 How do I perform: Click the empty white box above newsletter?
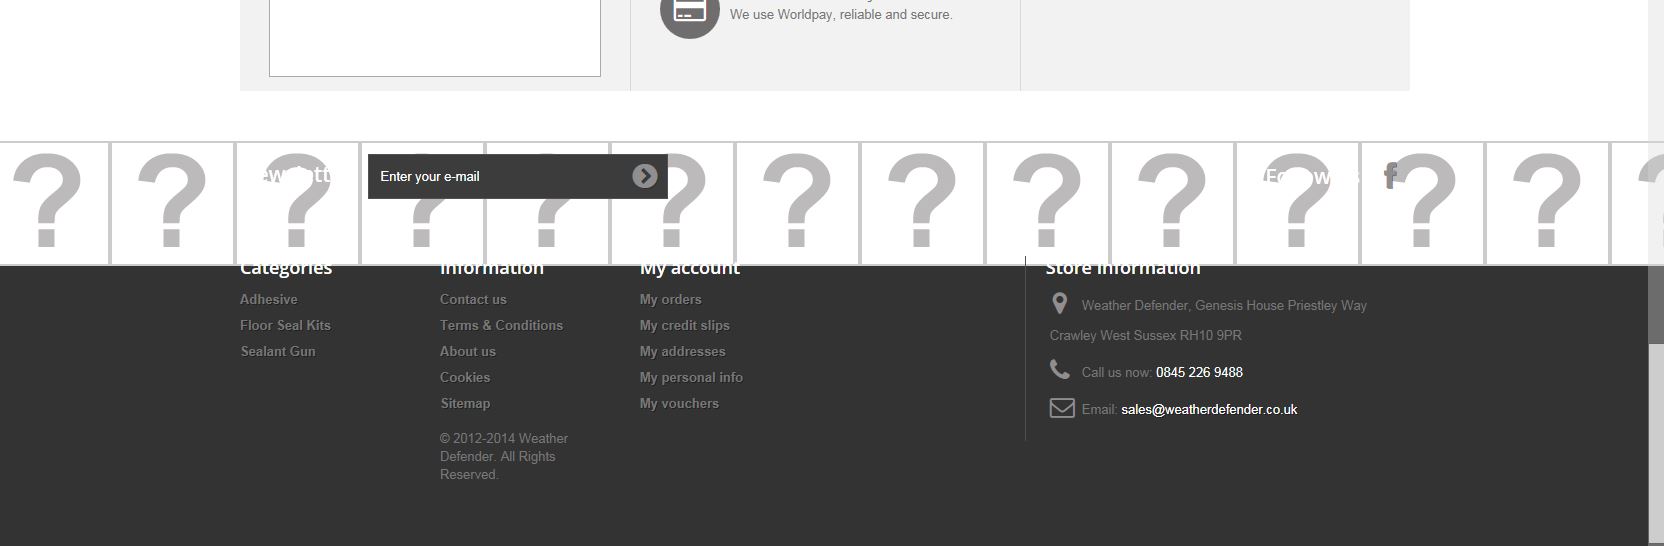pyautogui.click(x=435, y=38)
